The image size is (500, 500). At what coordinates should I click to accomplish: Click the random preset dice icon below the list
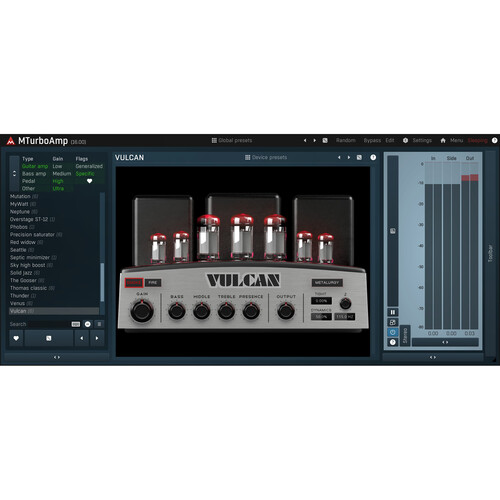pyautogui.click(x=49, y=338)
